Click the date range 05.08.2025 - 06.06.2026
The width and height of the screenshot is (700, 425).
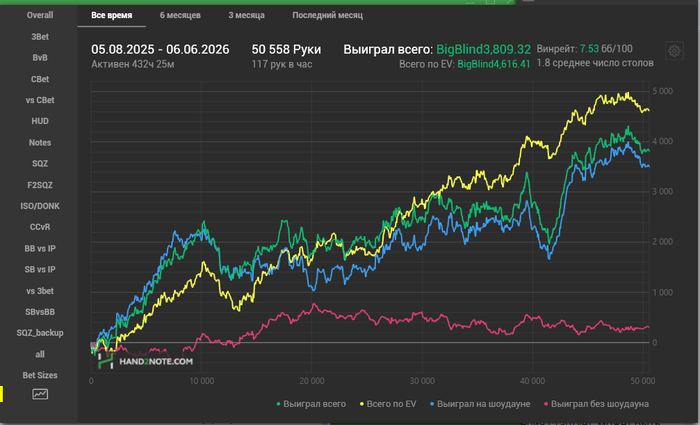tap(160, 49)
